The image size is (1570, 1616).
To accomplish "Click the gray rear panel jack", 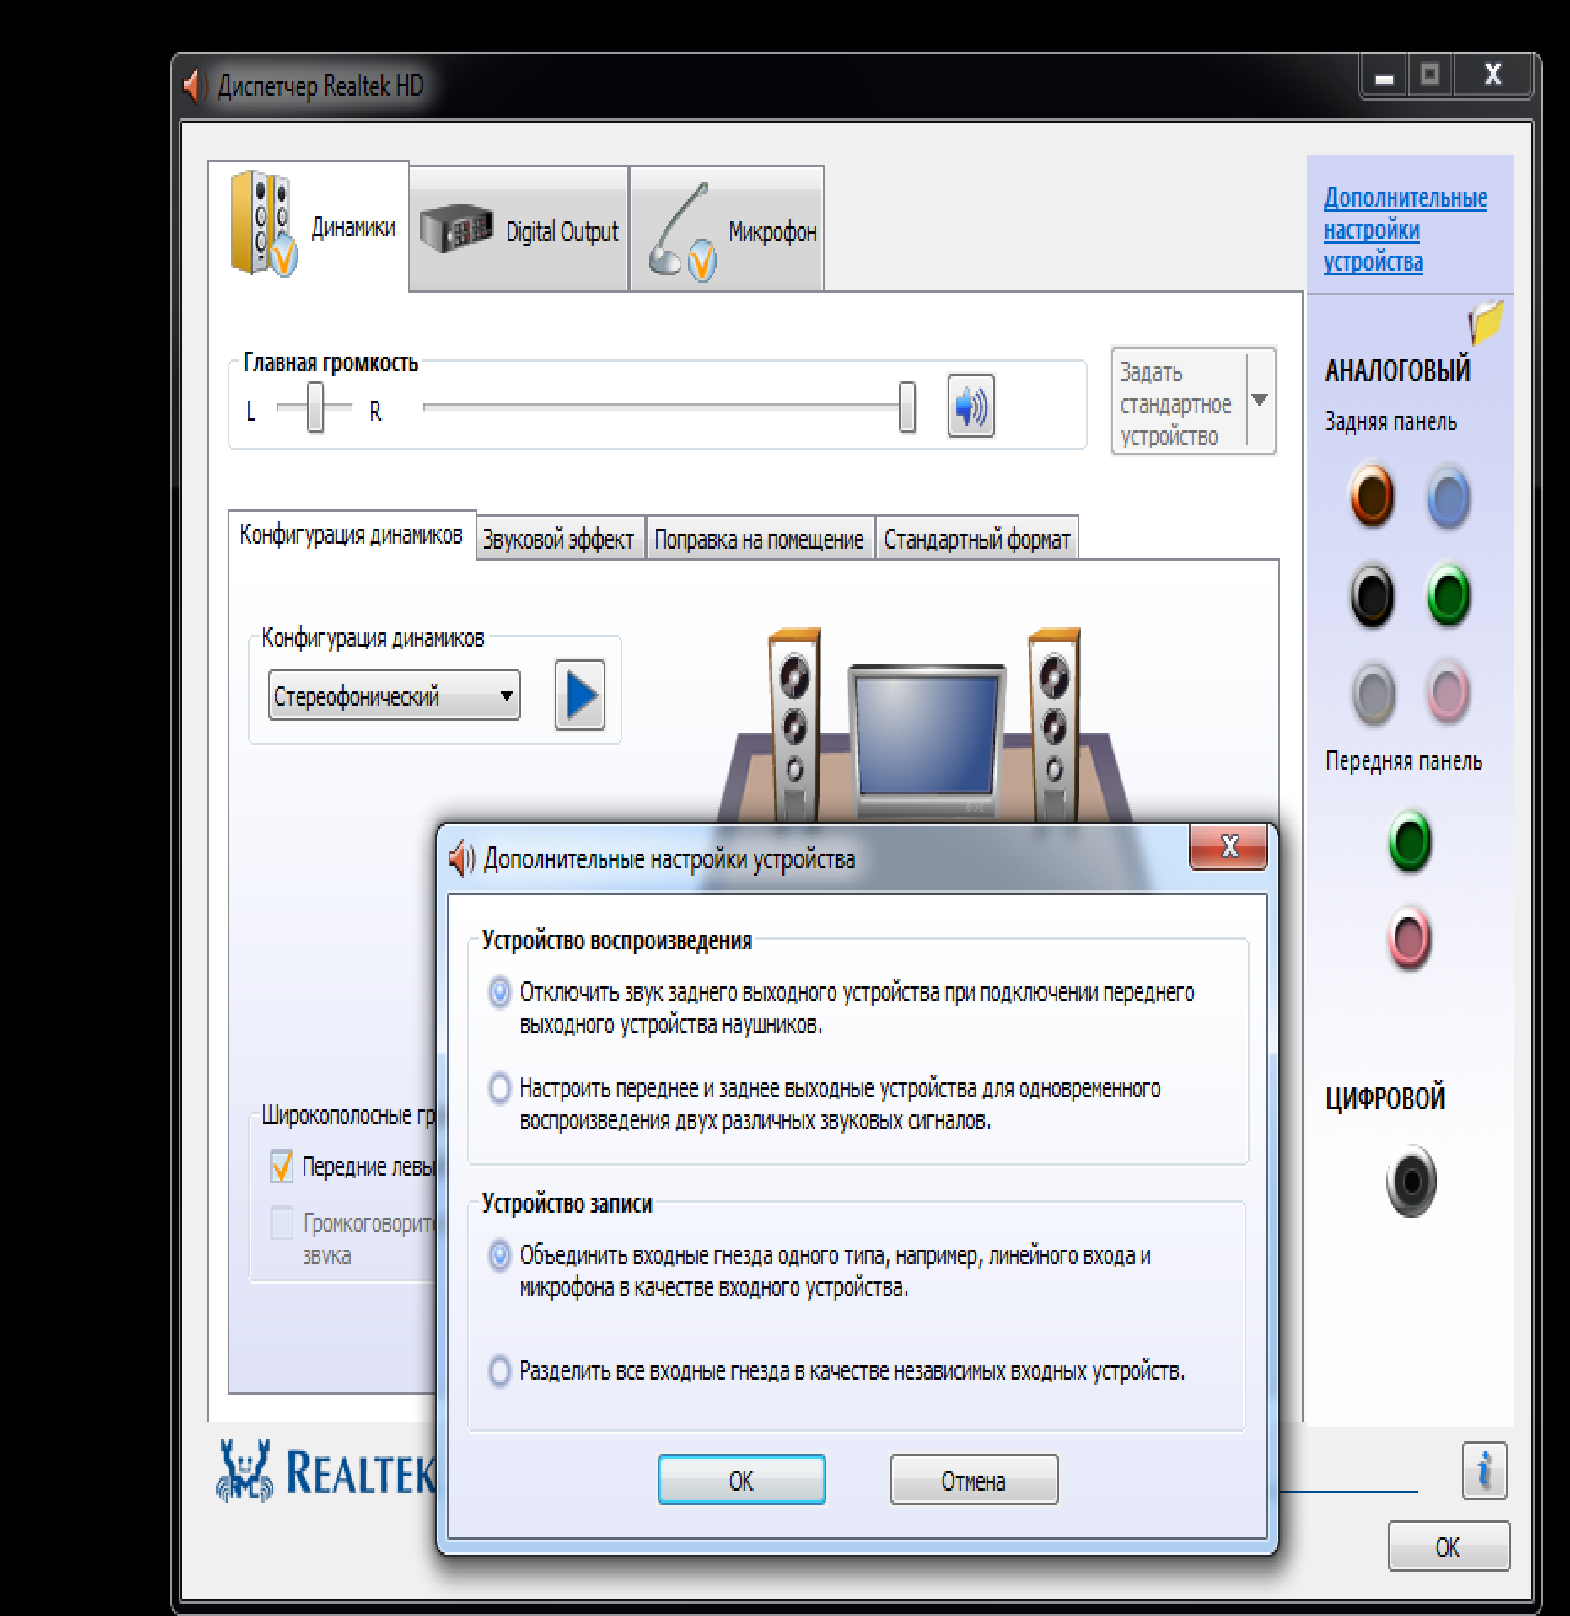I will coord(1373,693).
